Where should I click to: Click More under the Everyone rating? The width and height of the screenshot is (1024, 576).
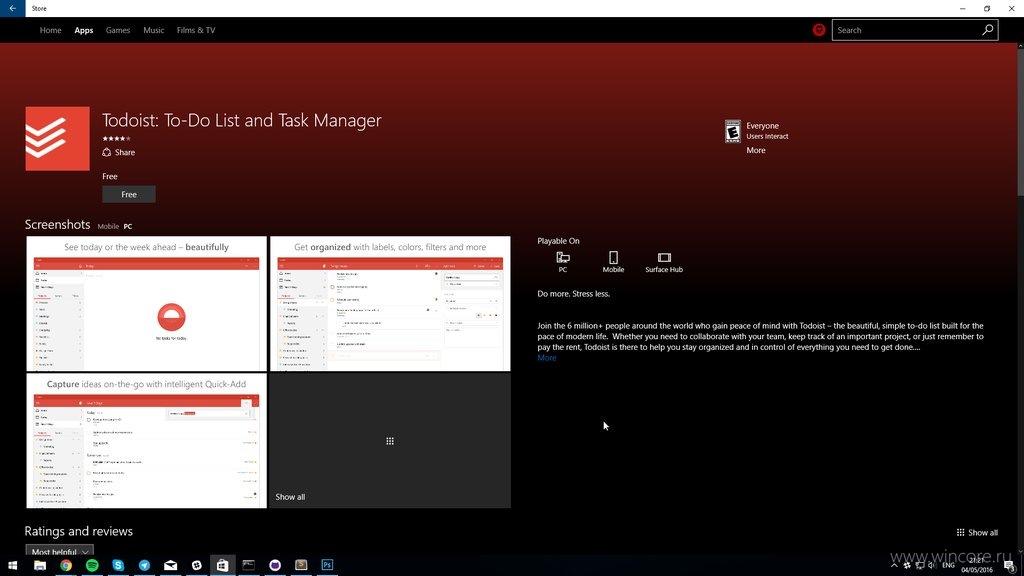(x=756, y=150)
